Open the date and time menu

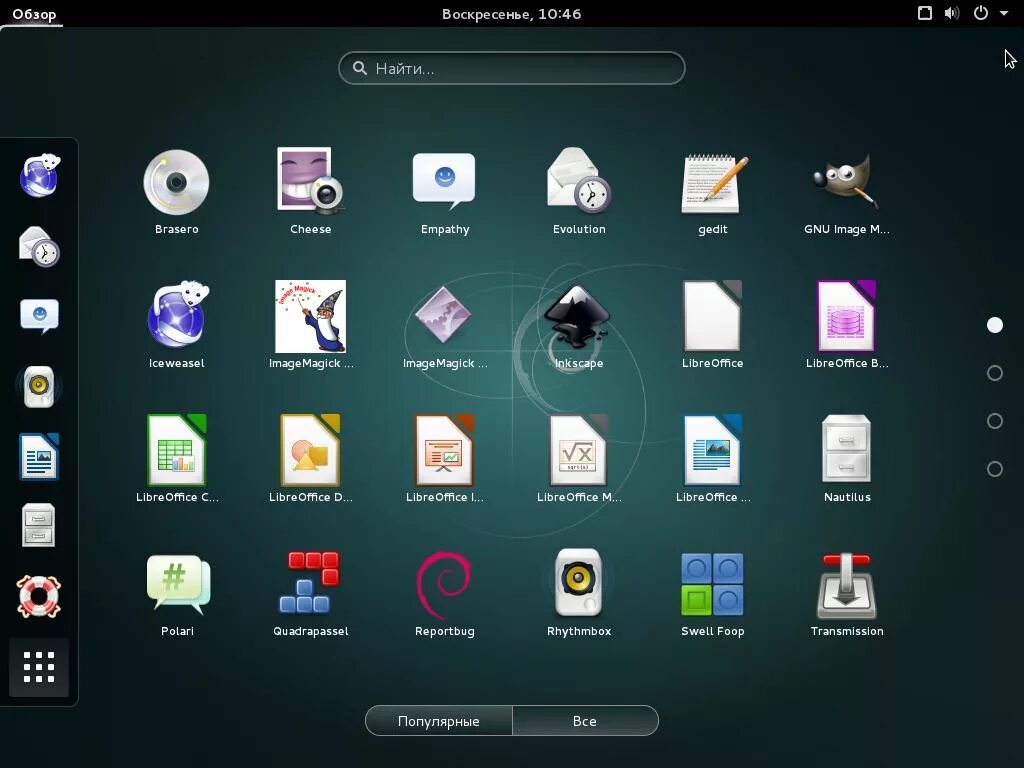point(511,14)
